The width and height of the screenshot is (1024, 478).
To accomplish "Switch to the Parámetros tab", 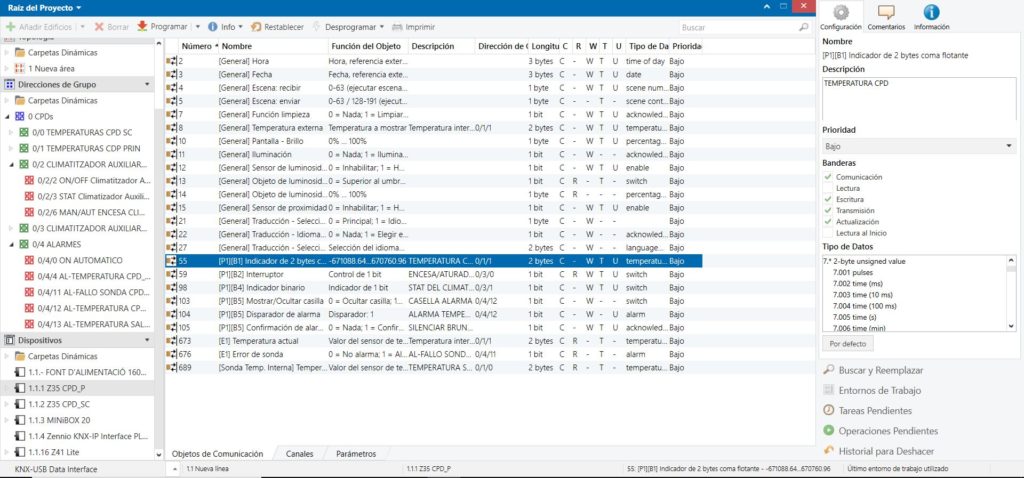I will (355, 453).
